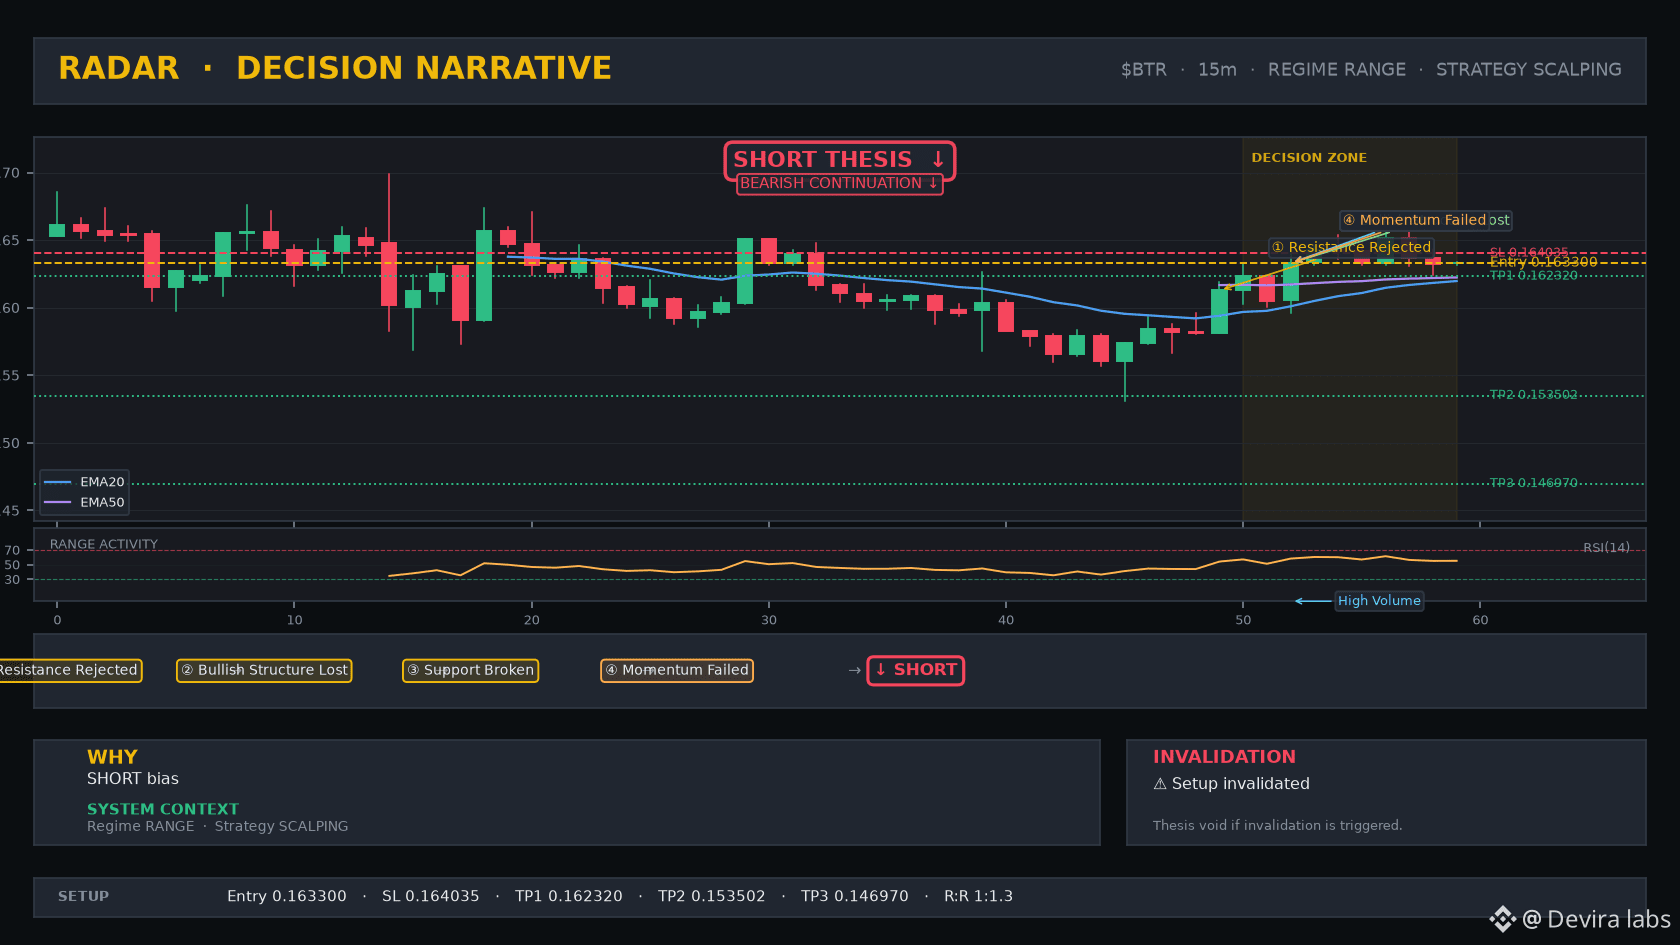Click the RSI(14) indicator label

coord(1606,547)
